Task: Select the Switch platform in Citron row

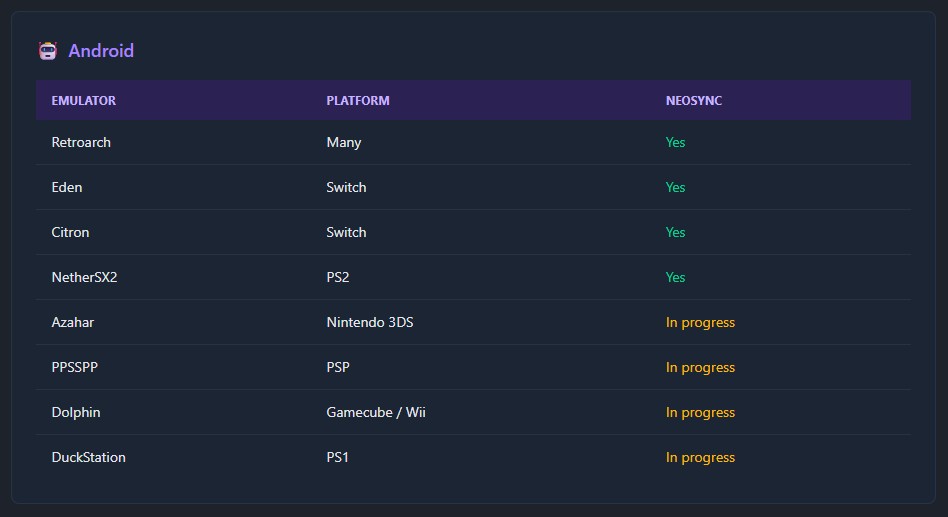Action: (x=346, y=232)
